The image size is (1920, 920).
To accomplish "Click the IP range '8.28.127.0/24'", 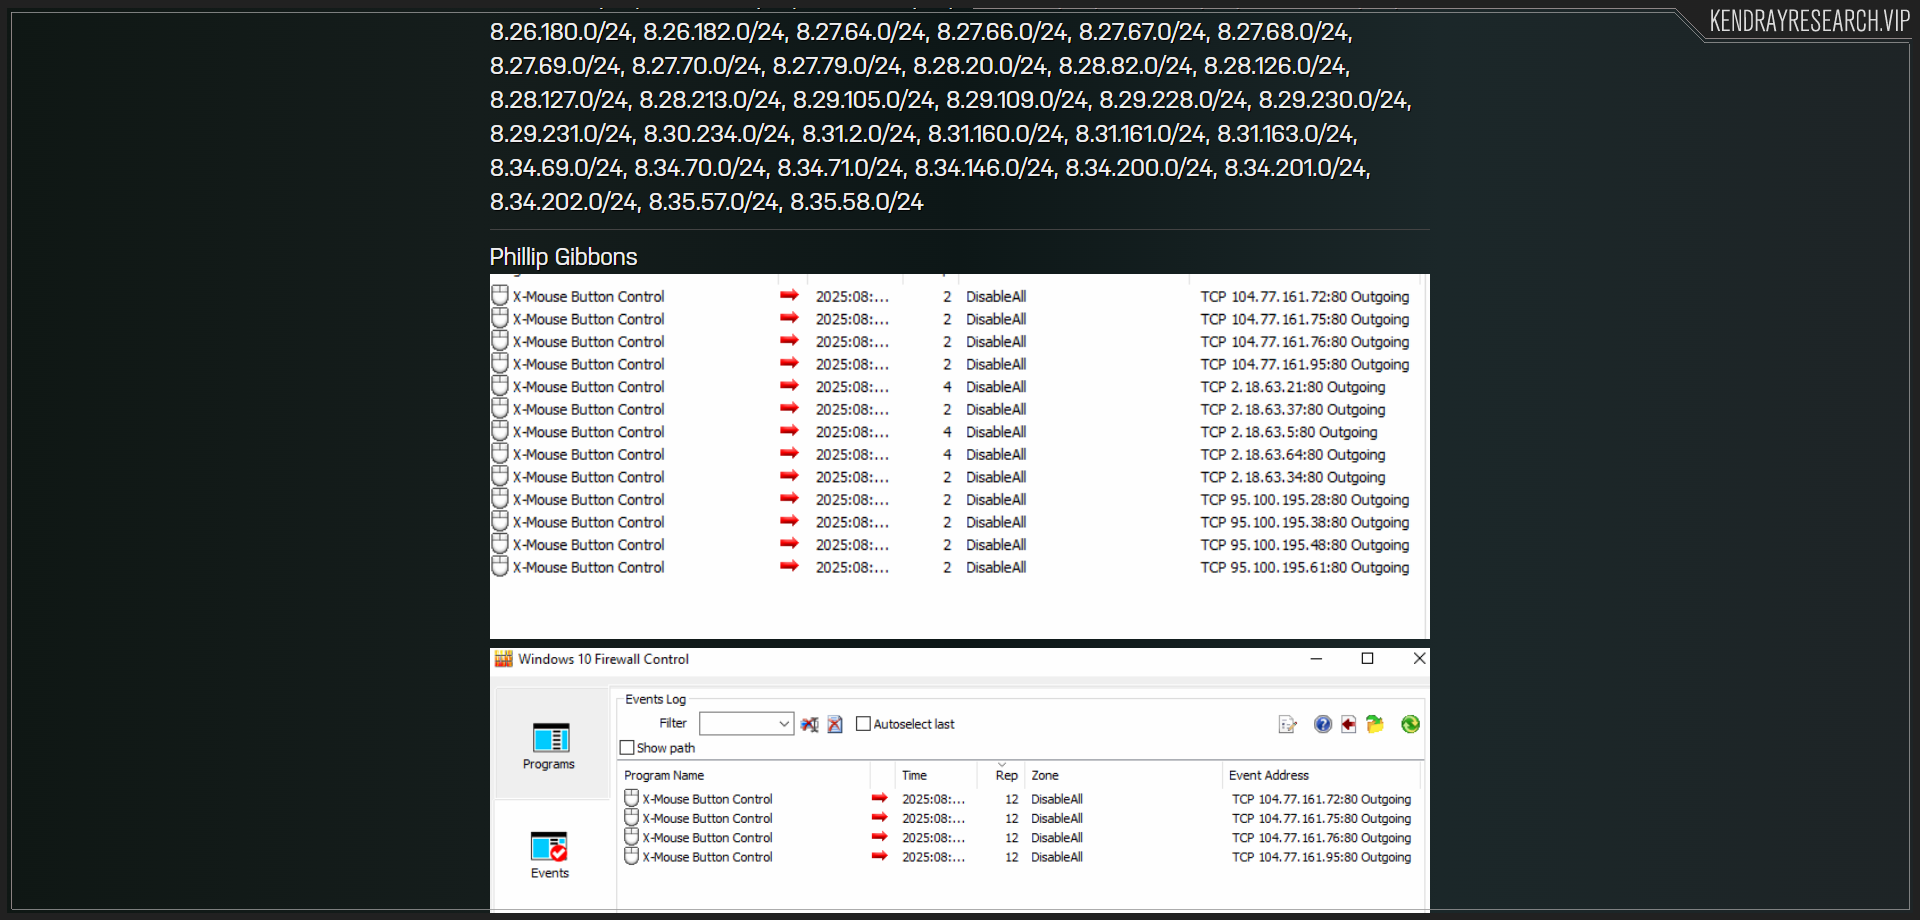I will [x=559, y=100].
